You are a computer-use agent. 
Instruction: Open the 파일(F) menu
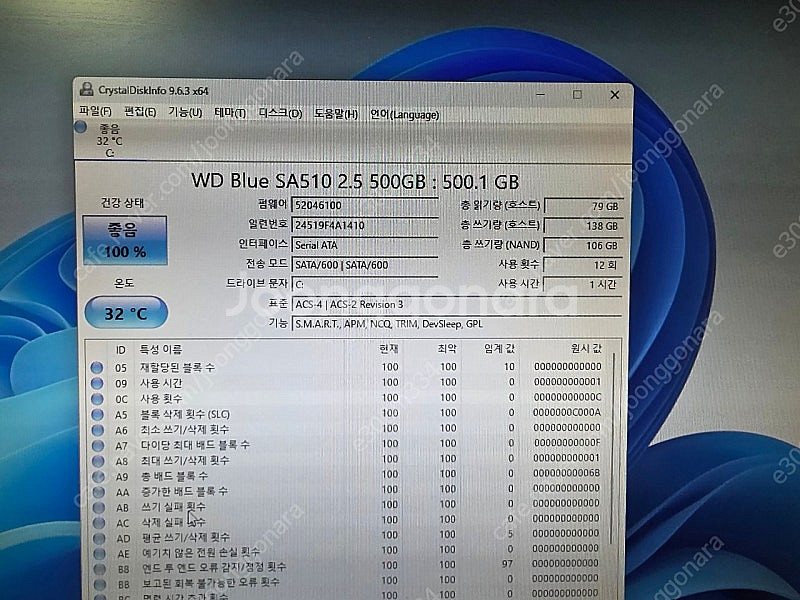click(x=95, y=111)
